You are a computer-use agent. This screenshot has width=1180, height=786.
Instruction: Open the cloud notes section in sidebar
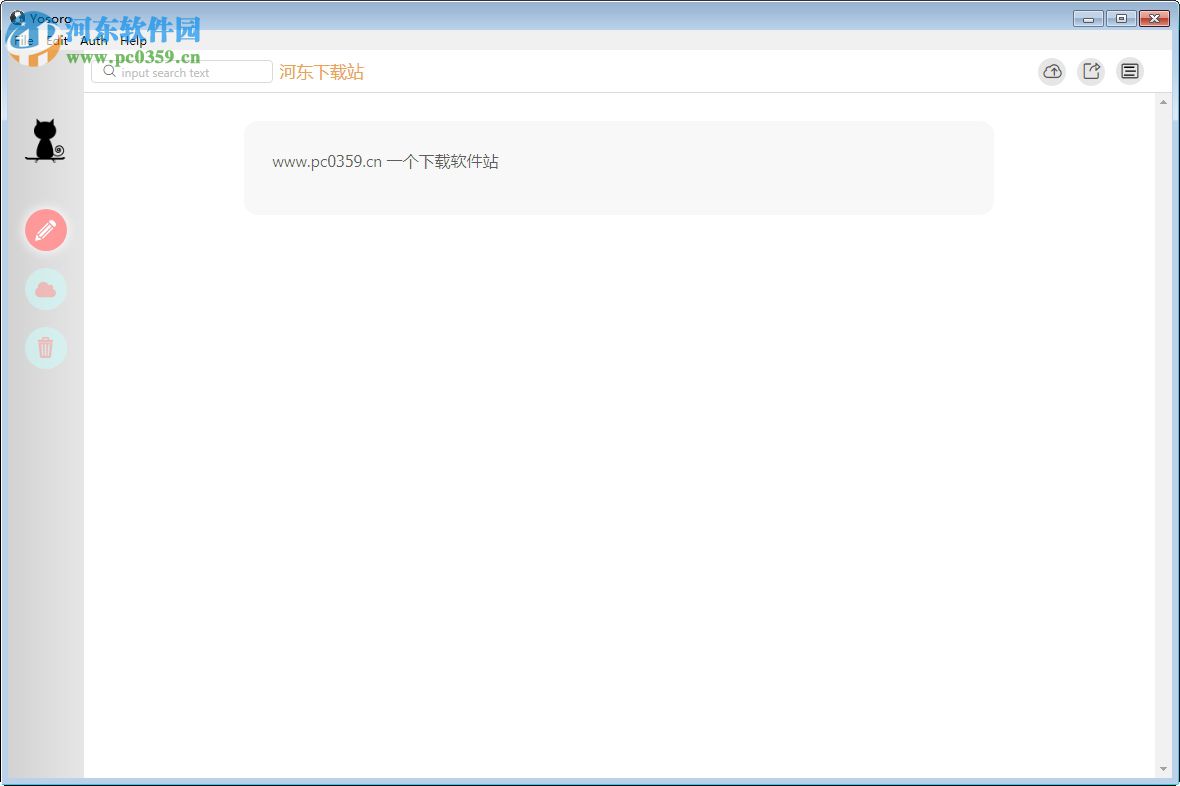pos(46,289)
